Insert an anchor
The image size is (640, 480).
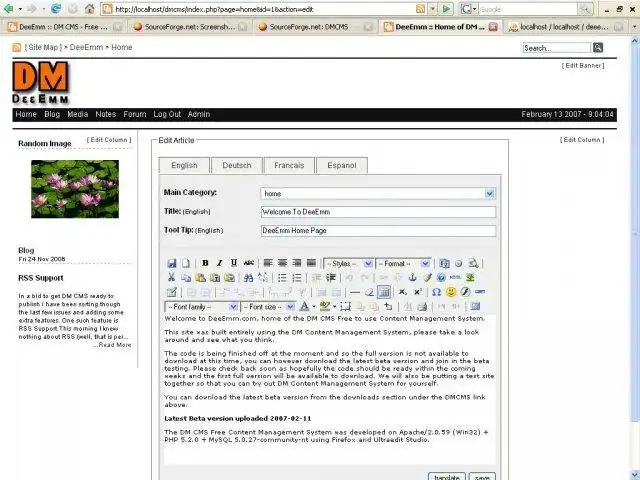pos(413,278)
